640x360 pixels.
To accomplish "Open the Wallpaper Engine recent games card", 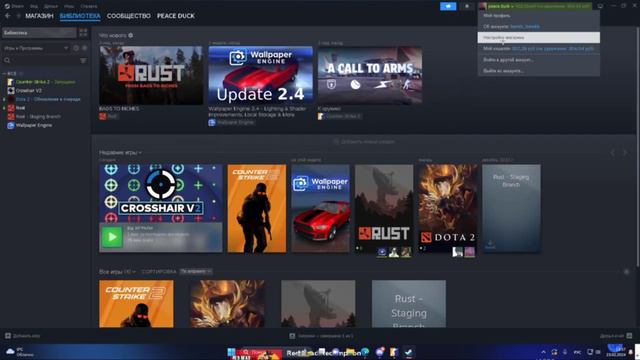I will point(320,209).
